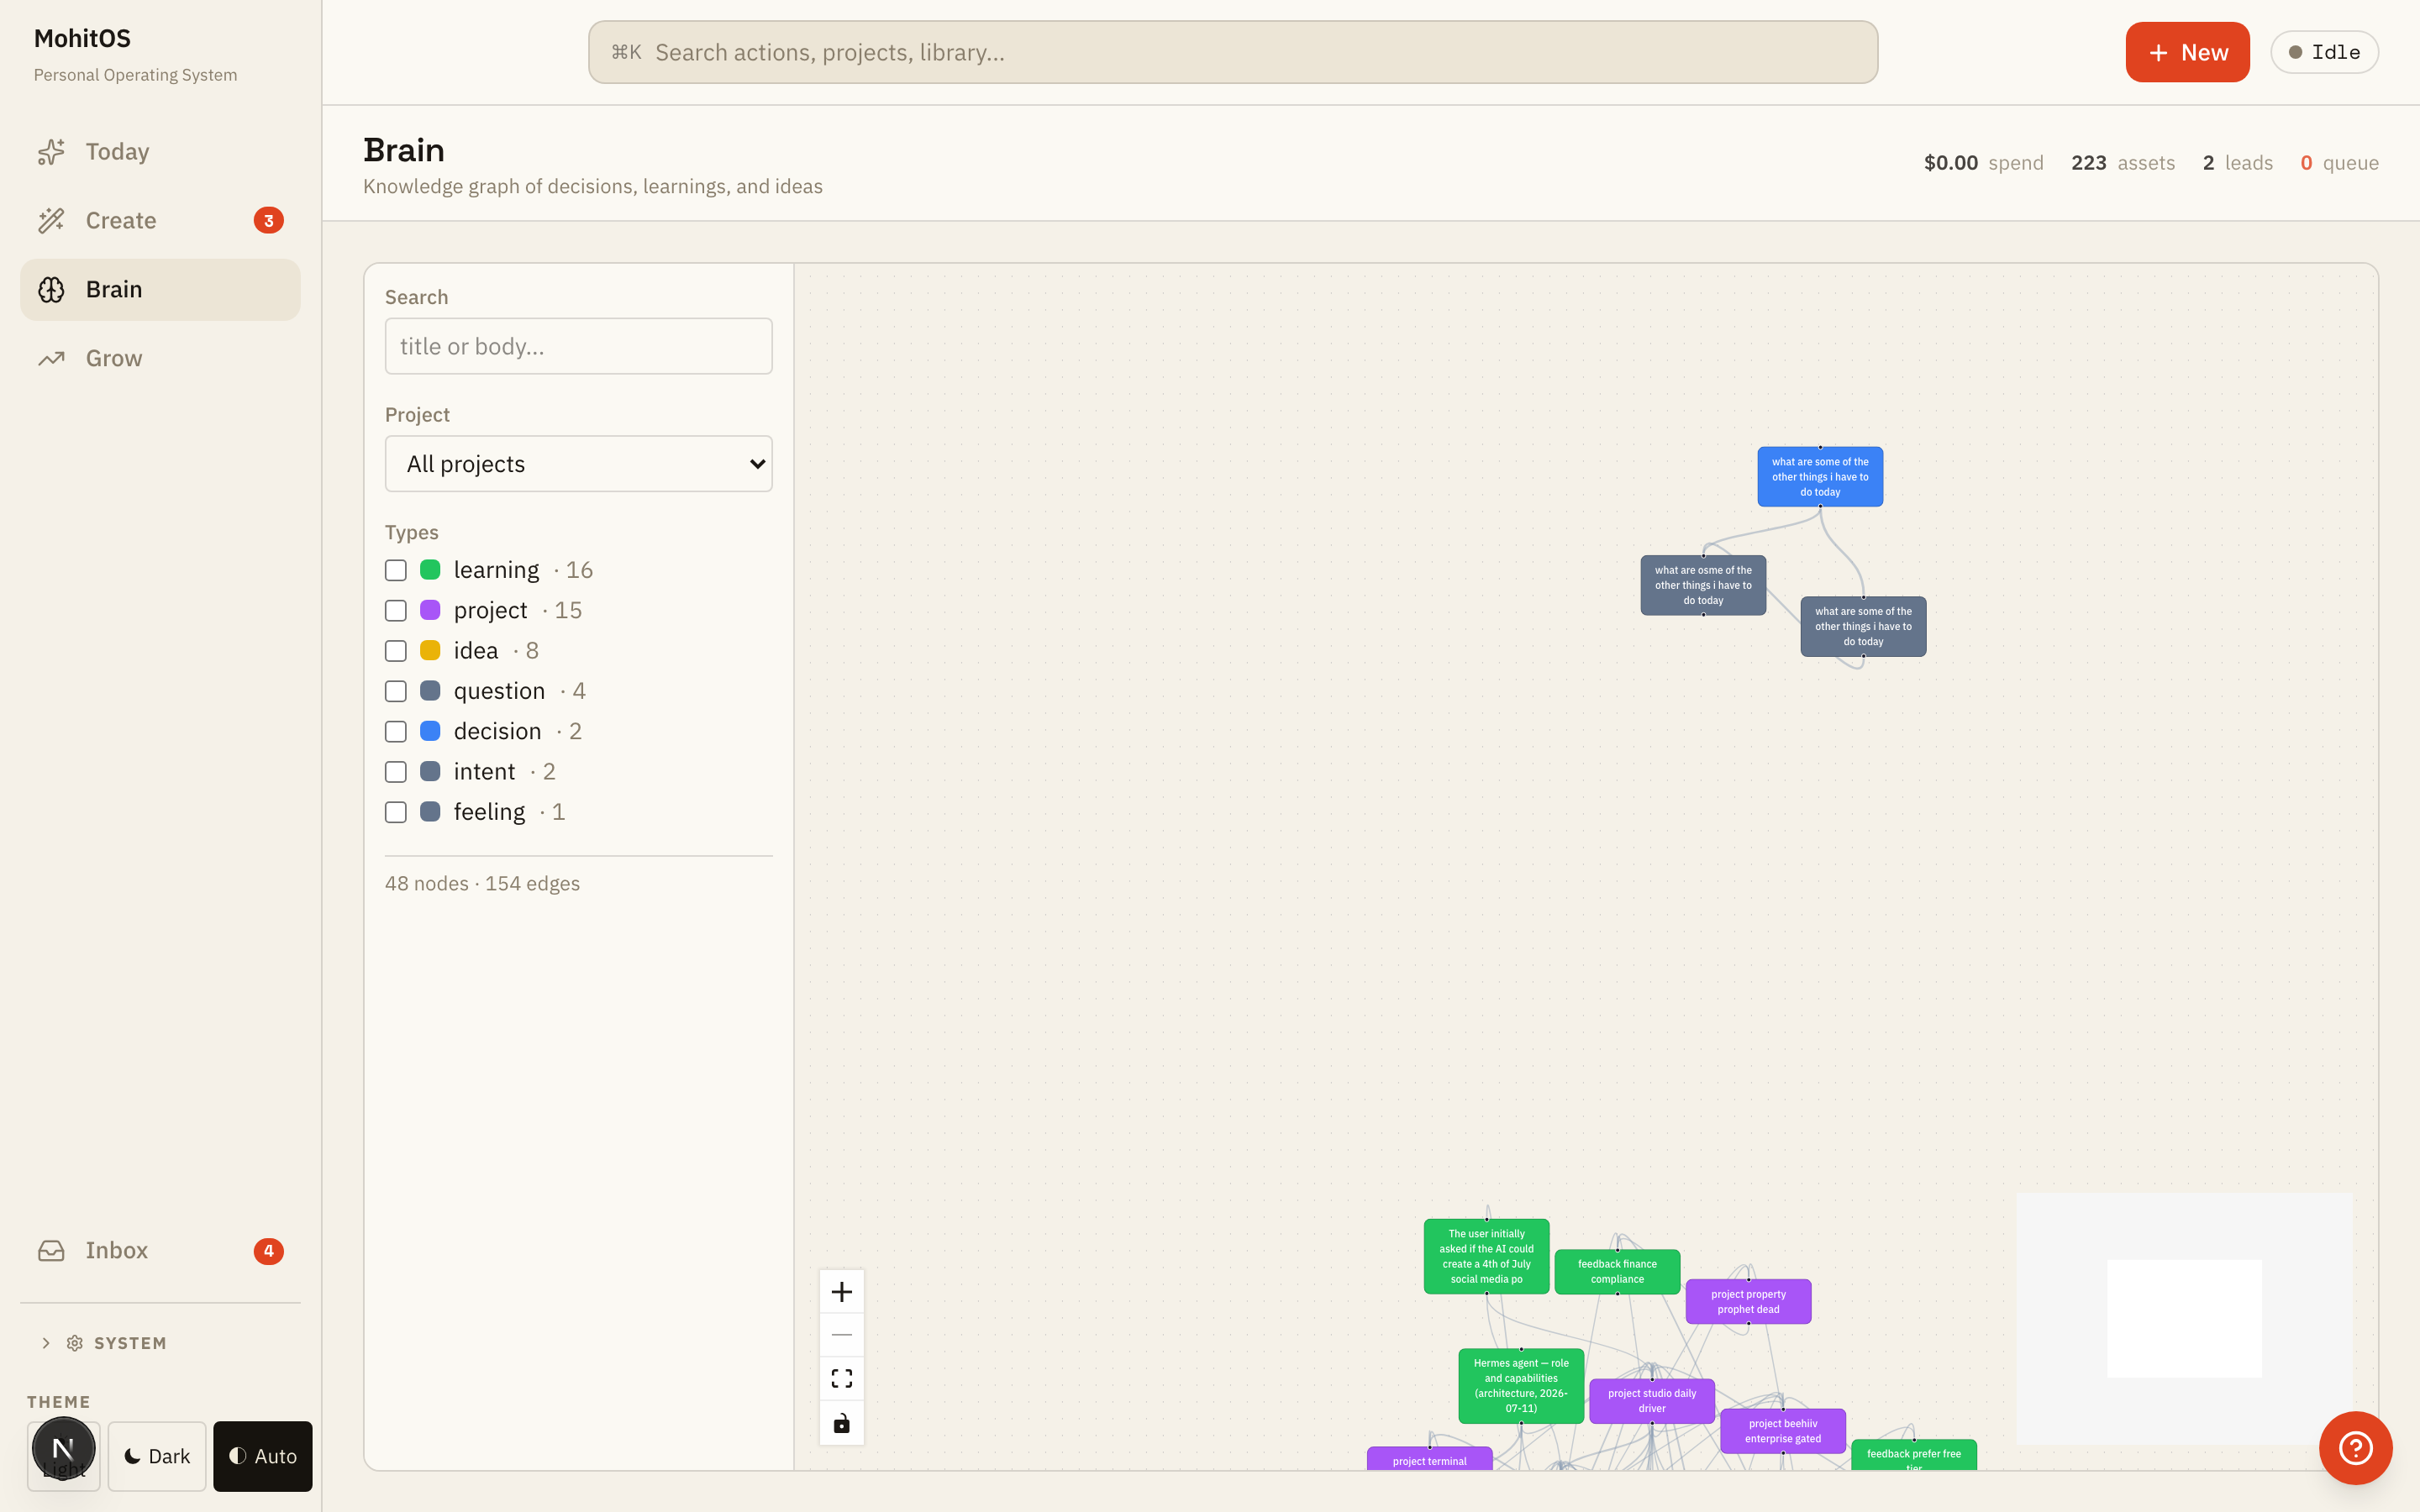The image size is (2420, 1512).
Task: Click the 223 assets stat
Action: (2123, 163)
